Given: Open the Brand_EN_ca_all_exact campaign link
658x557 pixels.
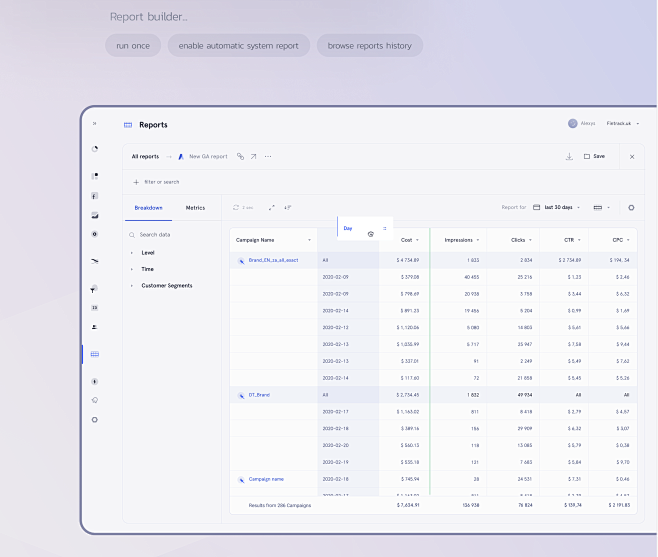Looking at the screenshot, I should coord(273,260).
